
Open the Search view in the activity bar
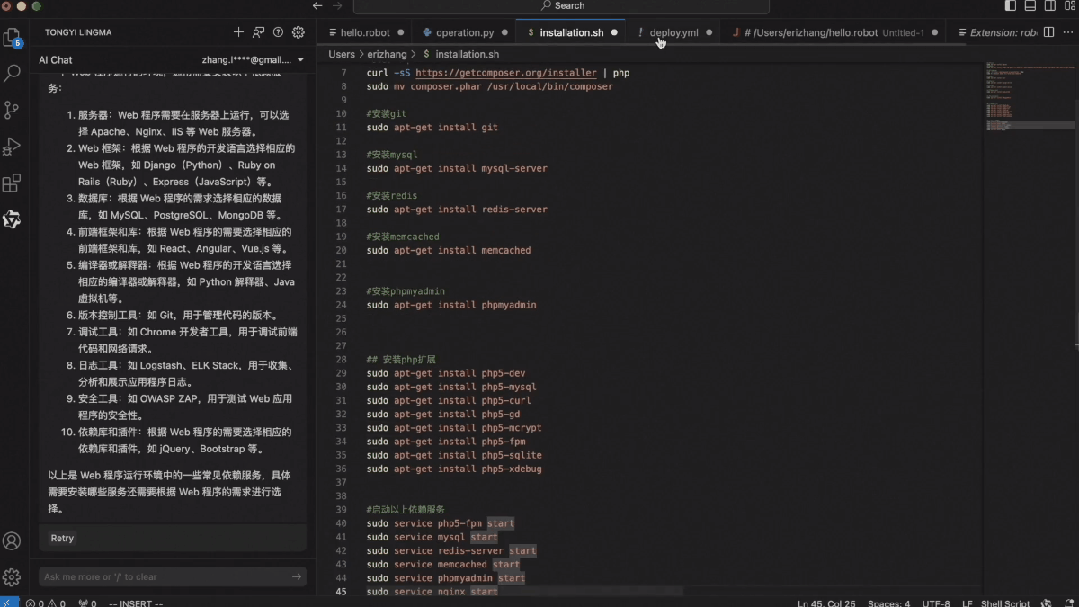pyautogui.click(x=12, y=73)
